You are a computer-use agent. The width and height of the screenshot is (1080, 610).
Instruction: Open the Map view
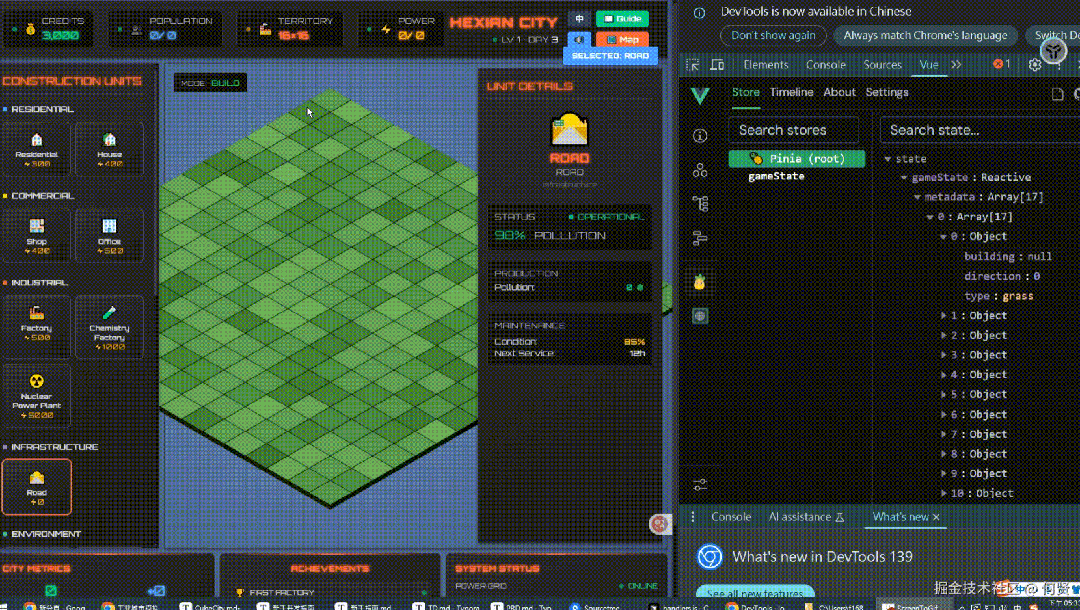click(622, 39)
